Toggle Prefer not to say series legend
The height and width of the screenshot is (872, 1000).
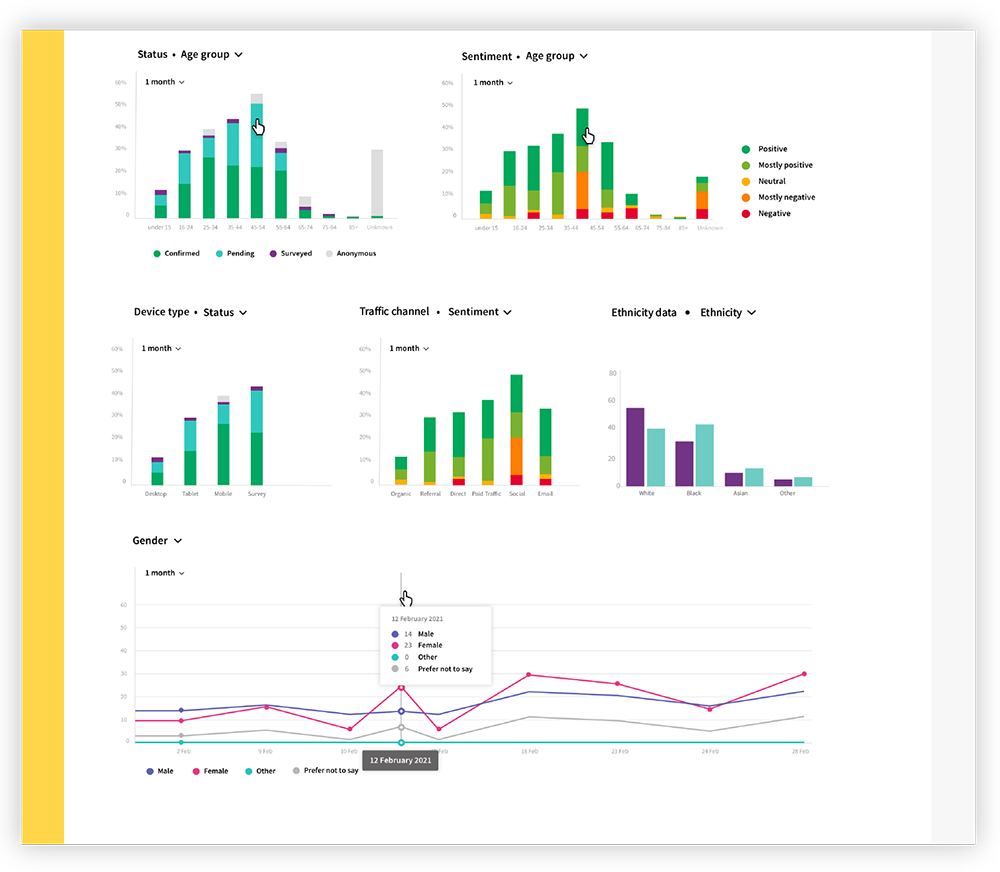coord(326,771)
